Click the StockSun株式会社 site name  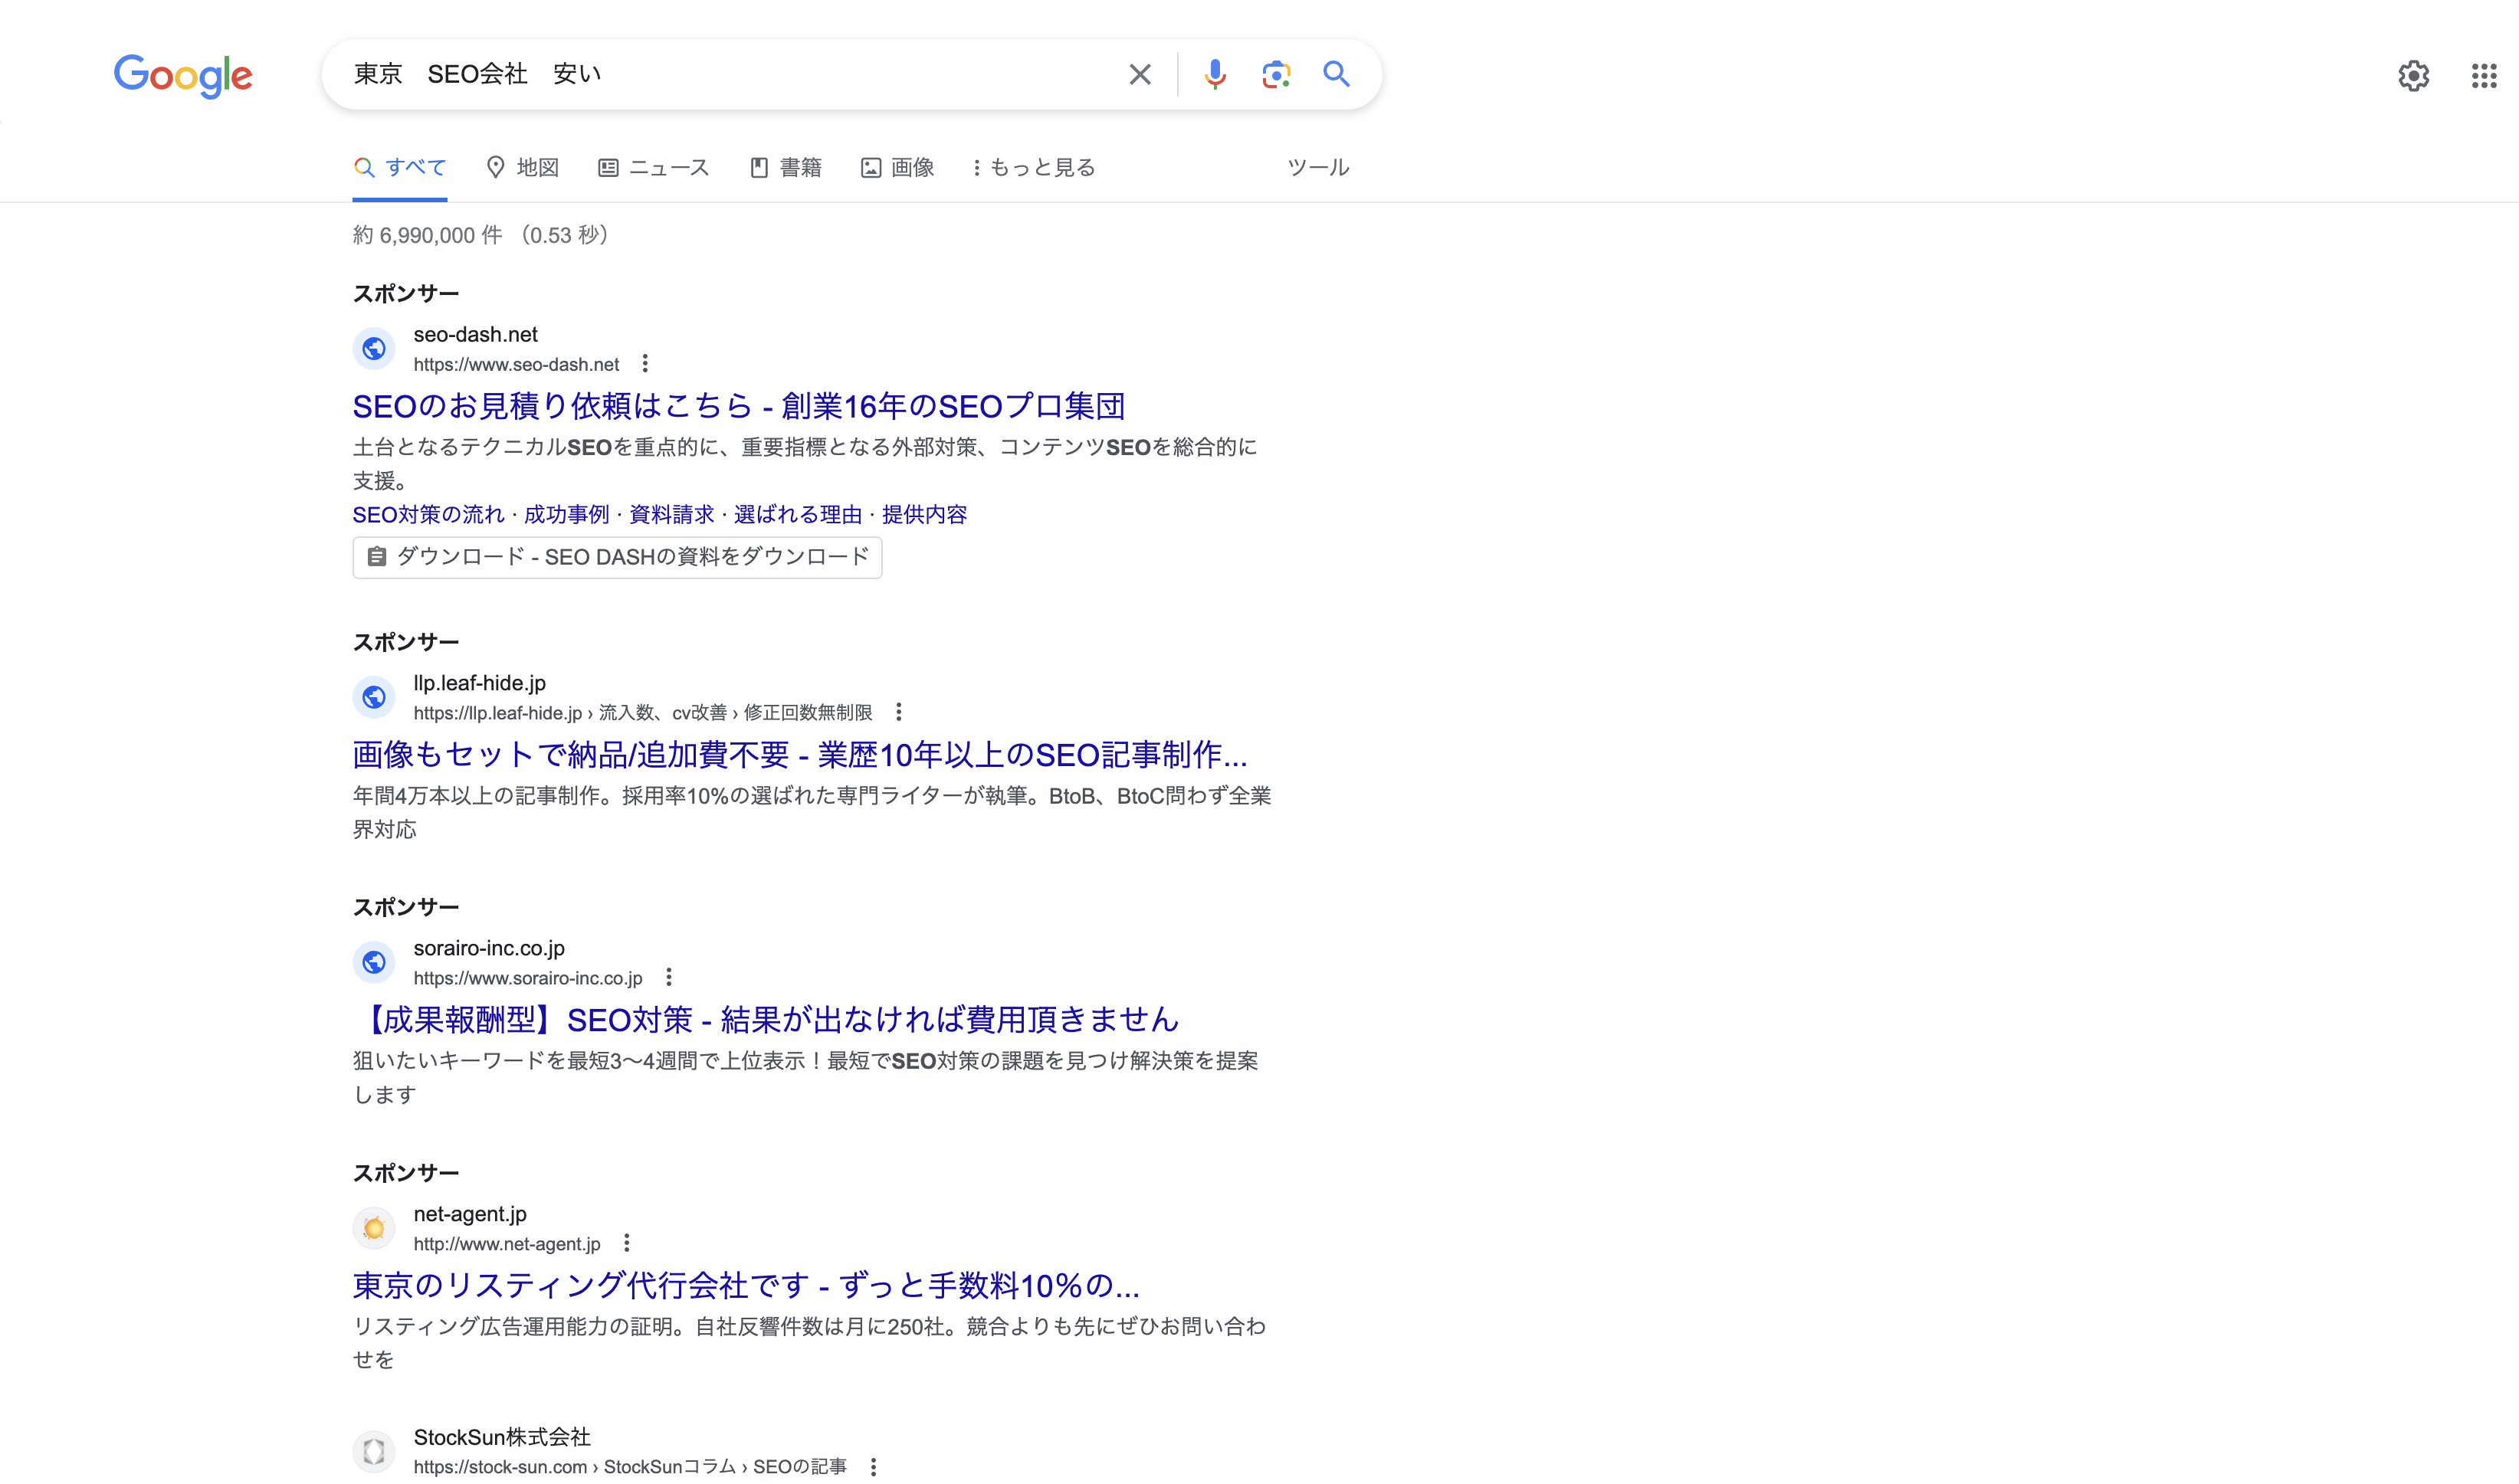click(502, 1437)
